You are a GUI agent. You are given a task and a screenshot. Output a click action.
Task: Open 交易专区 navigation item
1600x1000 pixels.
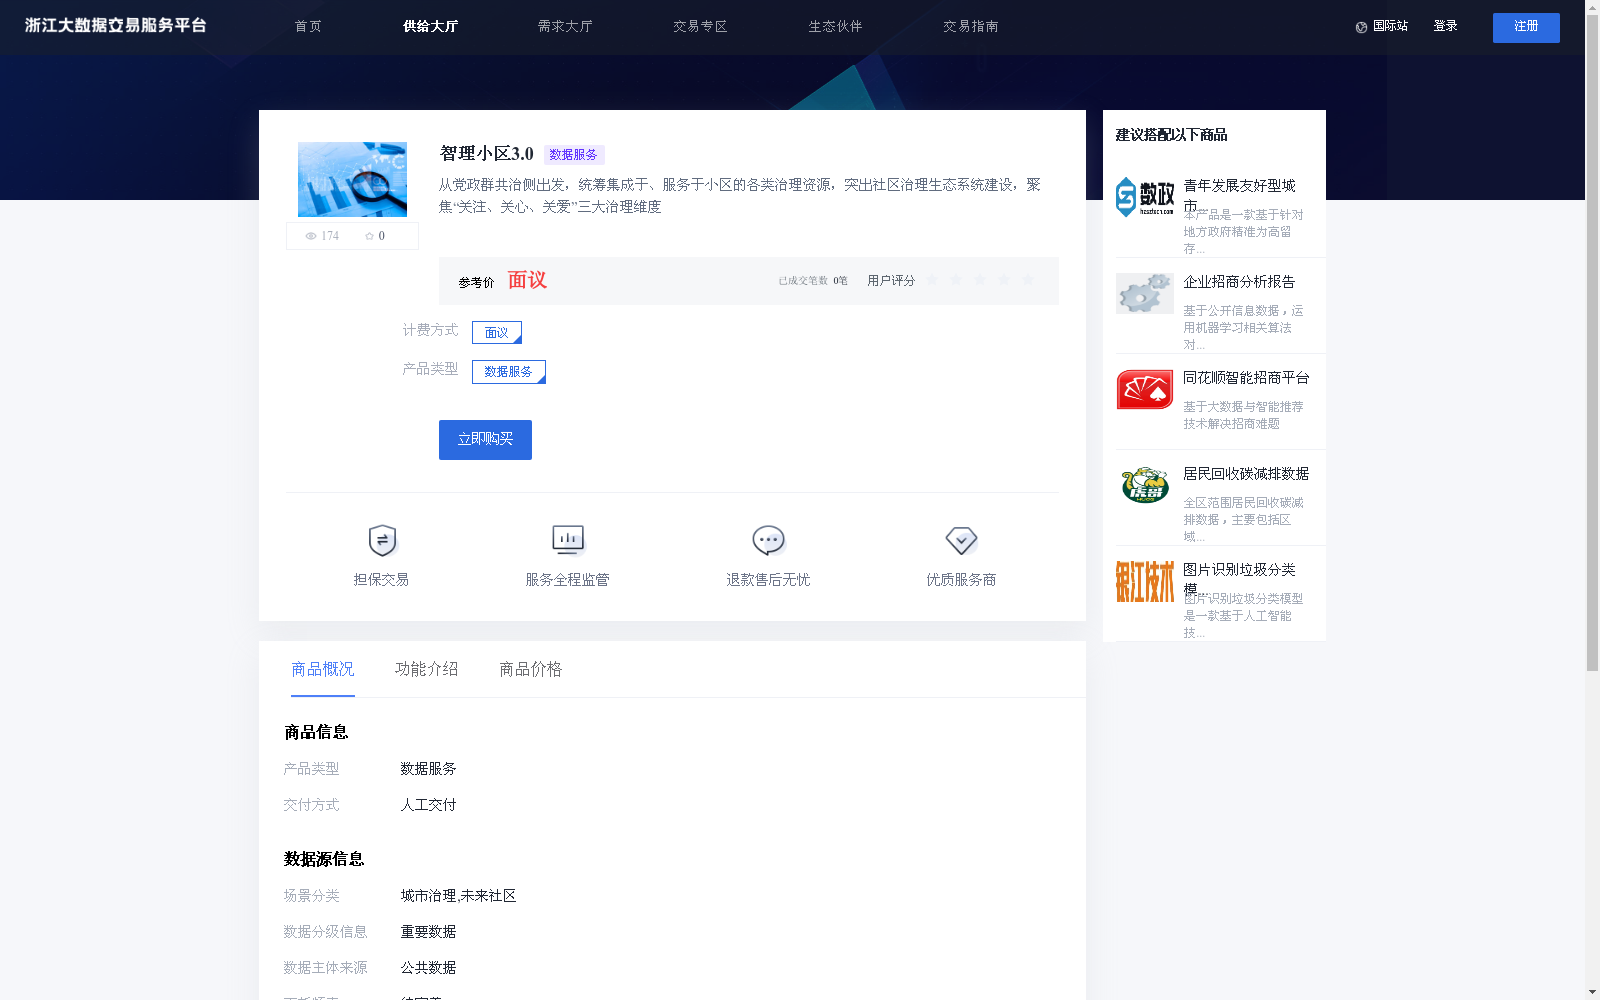click(700, 26)
